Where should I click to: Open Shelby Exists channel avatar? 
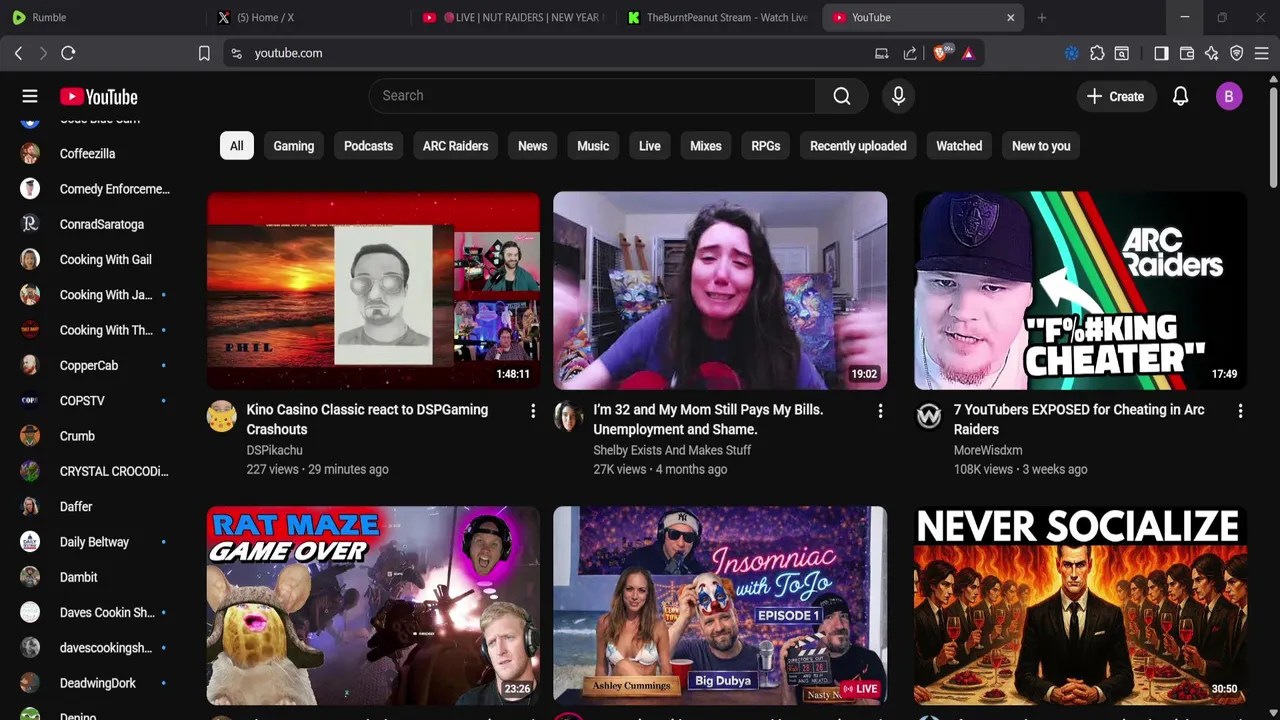(568, 416)
